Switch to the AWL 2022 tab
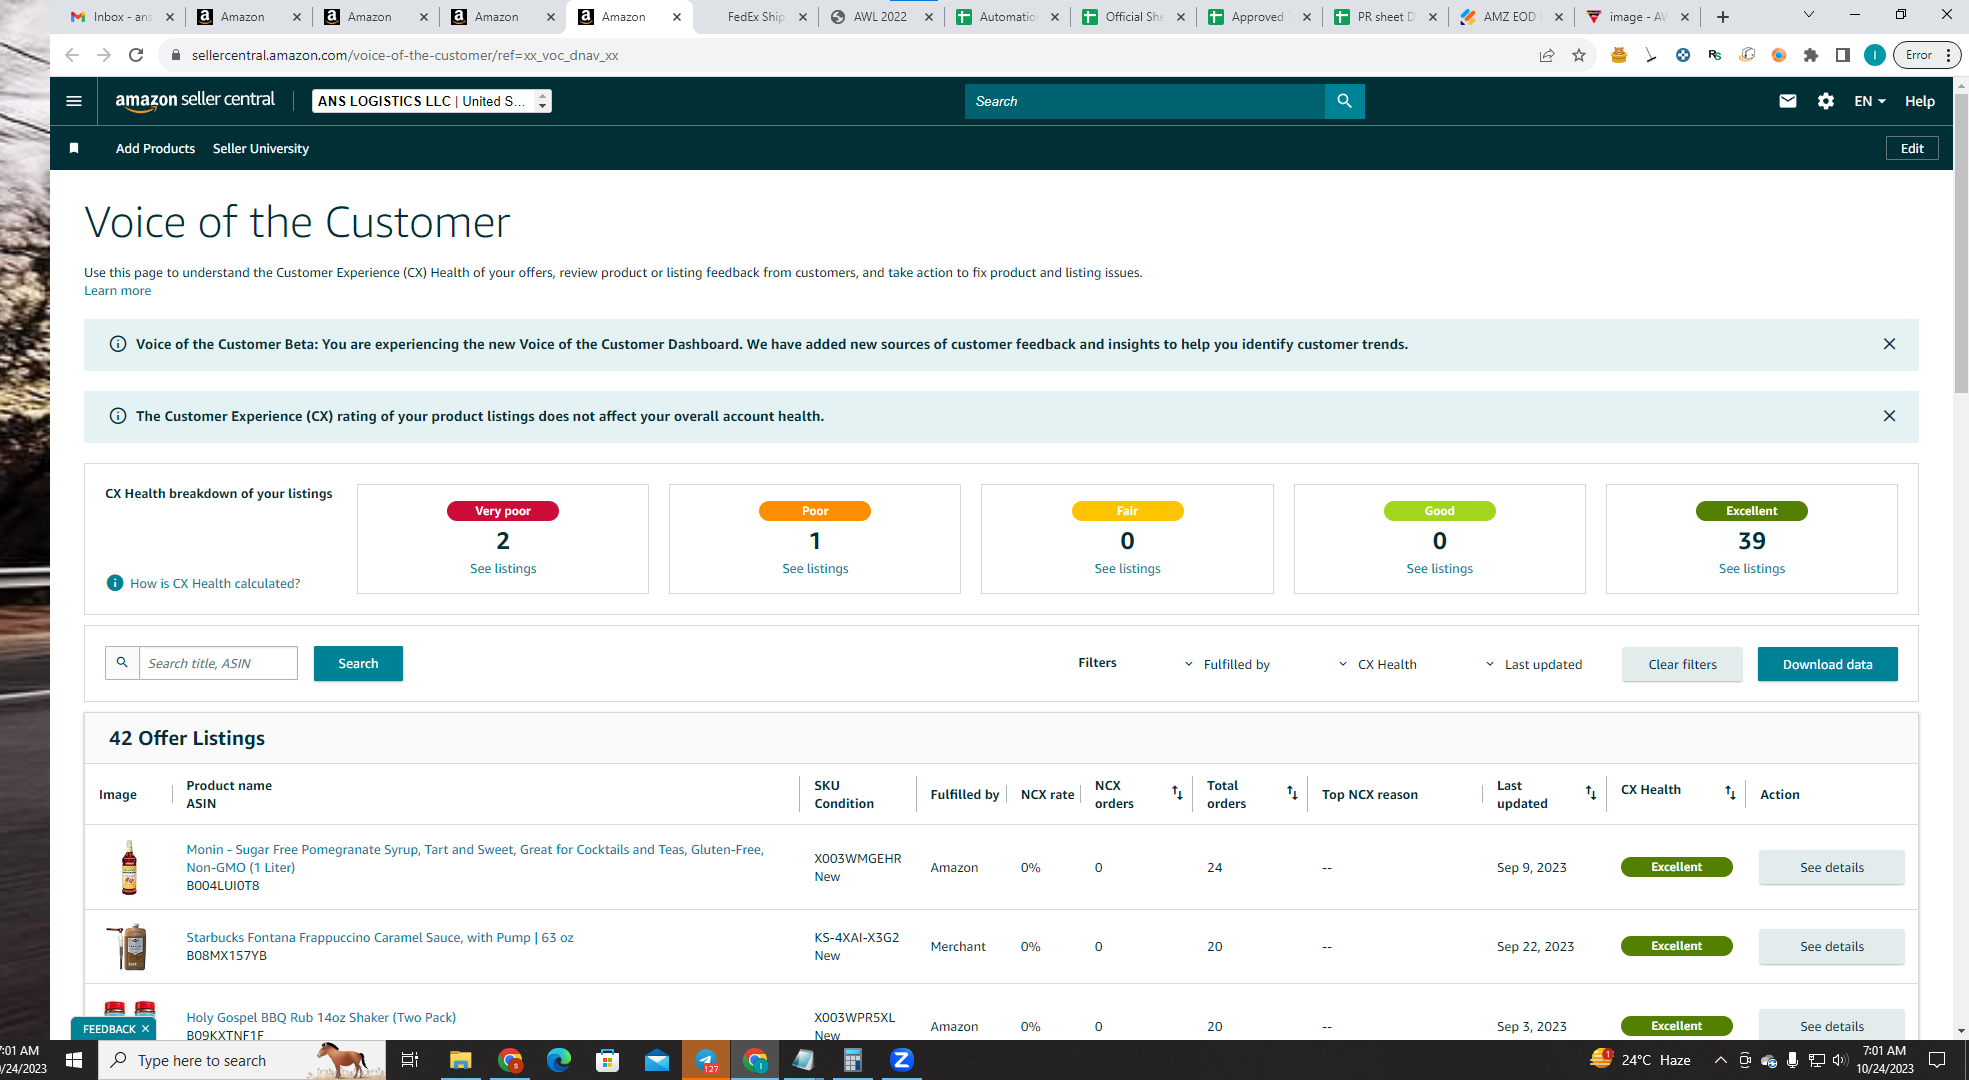 coord(880,17)
